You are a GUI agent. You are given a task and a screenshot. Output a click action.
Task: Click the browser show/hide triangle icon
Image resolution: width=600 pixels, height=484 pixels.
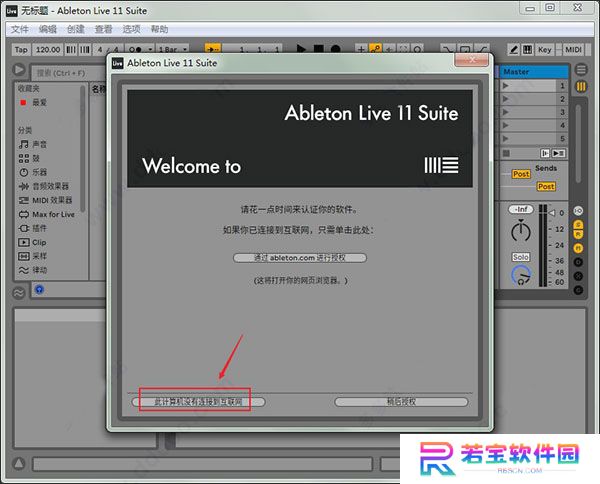pyautogui.click(x=19, y=70)
